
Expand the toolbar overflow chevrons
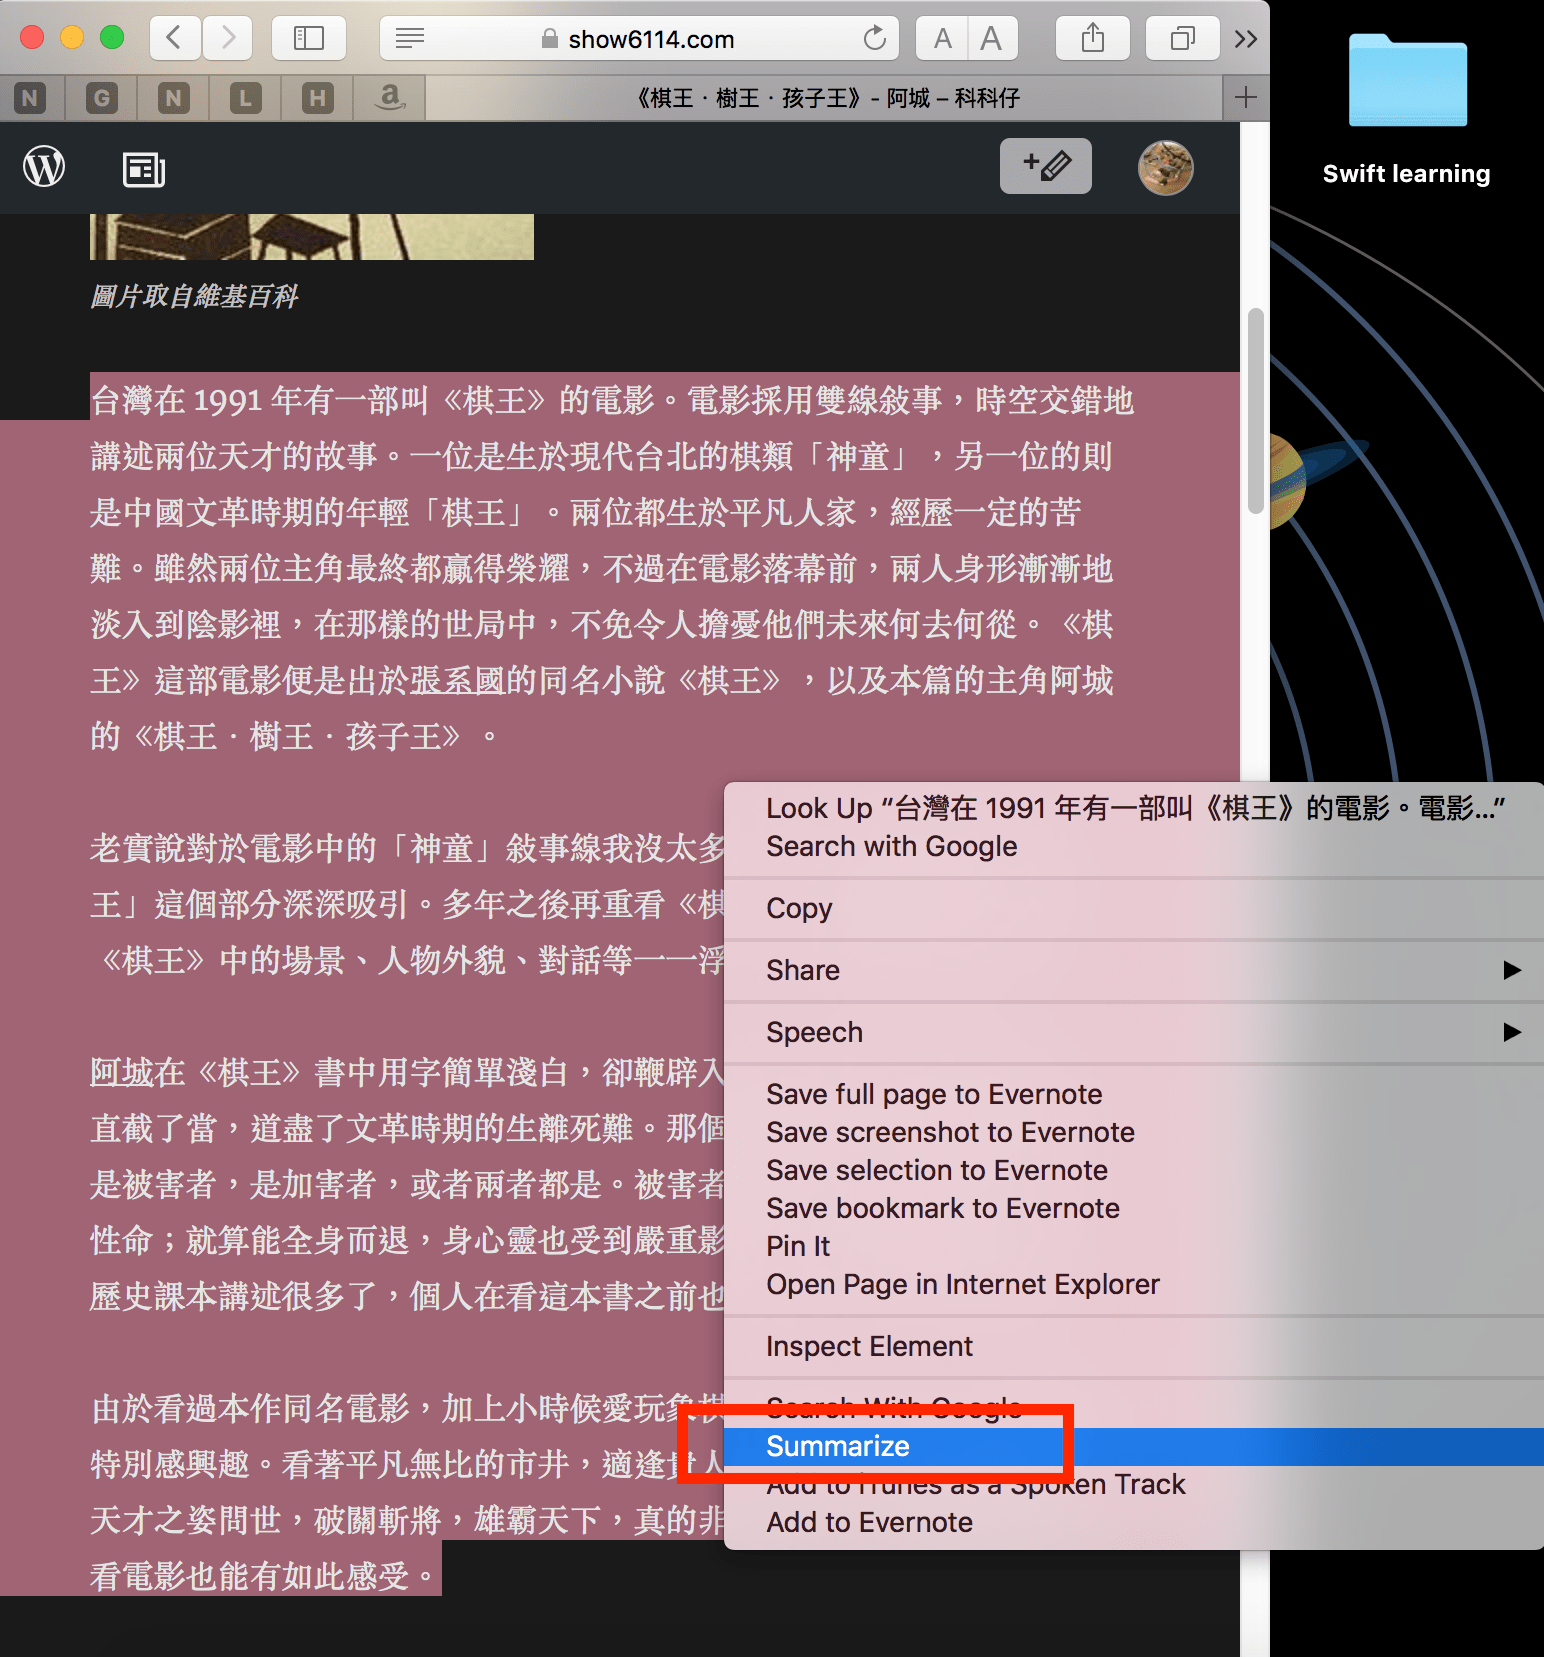(1245, 39)
